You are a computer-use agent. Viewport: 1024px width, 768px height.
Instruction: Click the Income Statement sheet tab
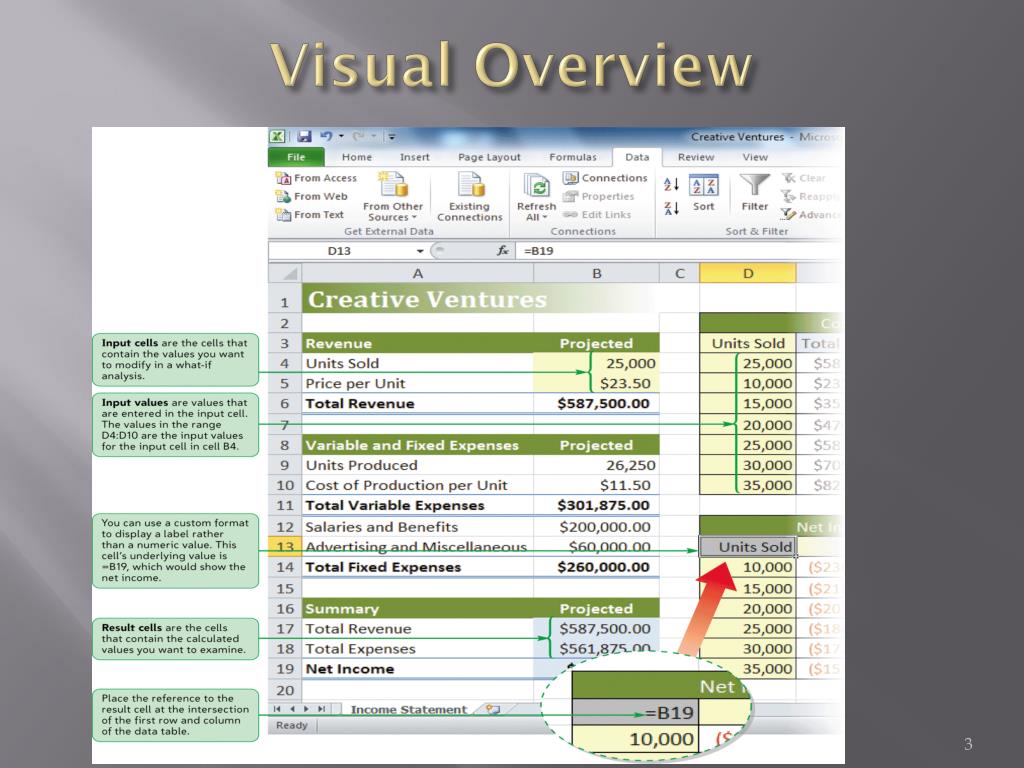point(409,709)
